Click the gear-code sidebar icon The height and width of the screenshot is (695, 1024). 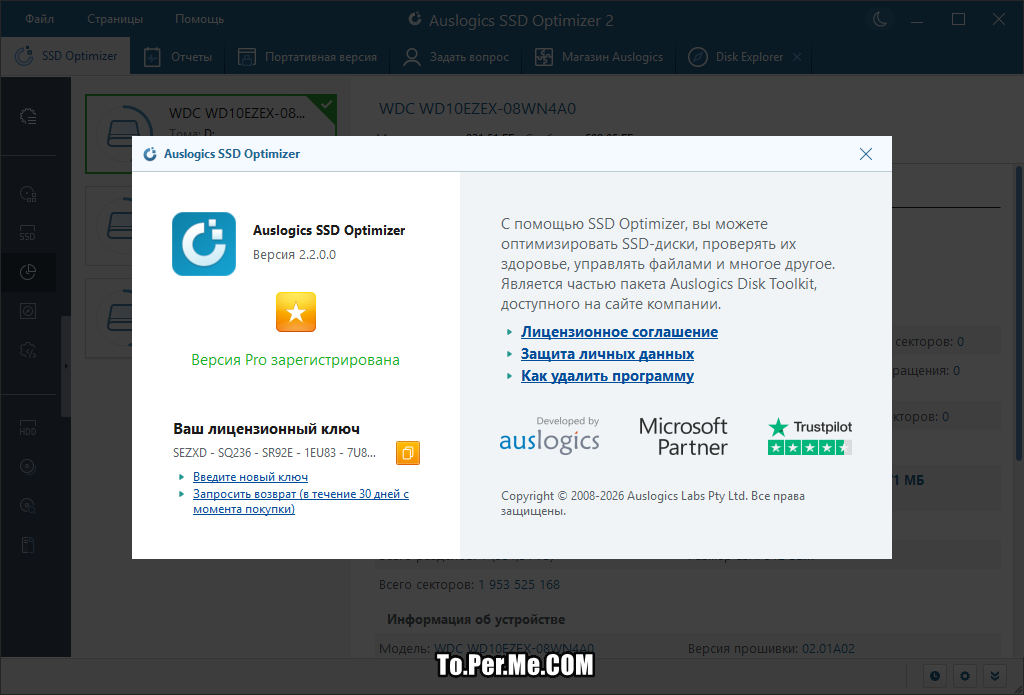coord(28,350)
